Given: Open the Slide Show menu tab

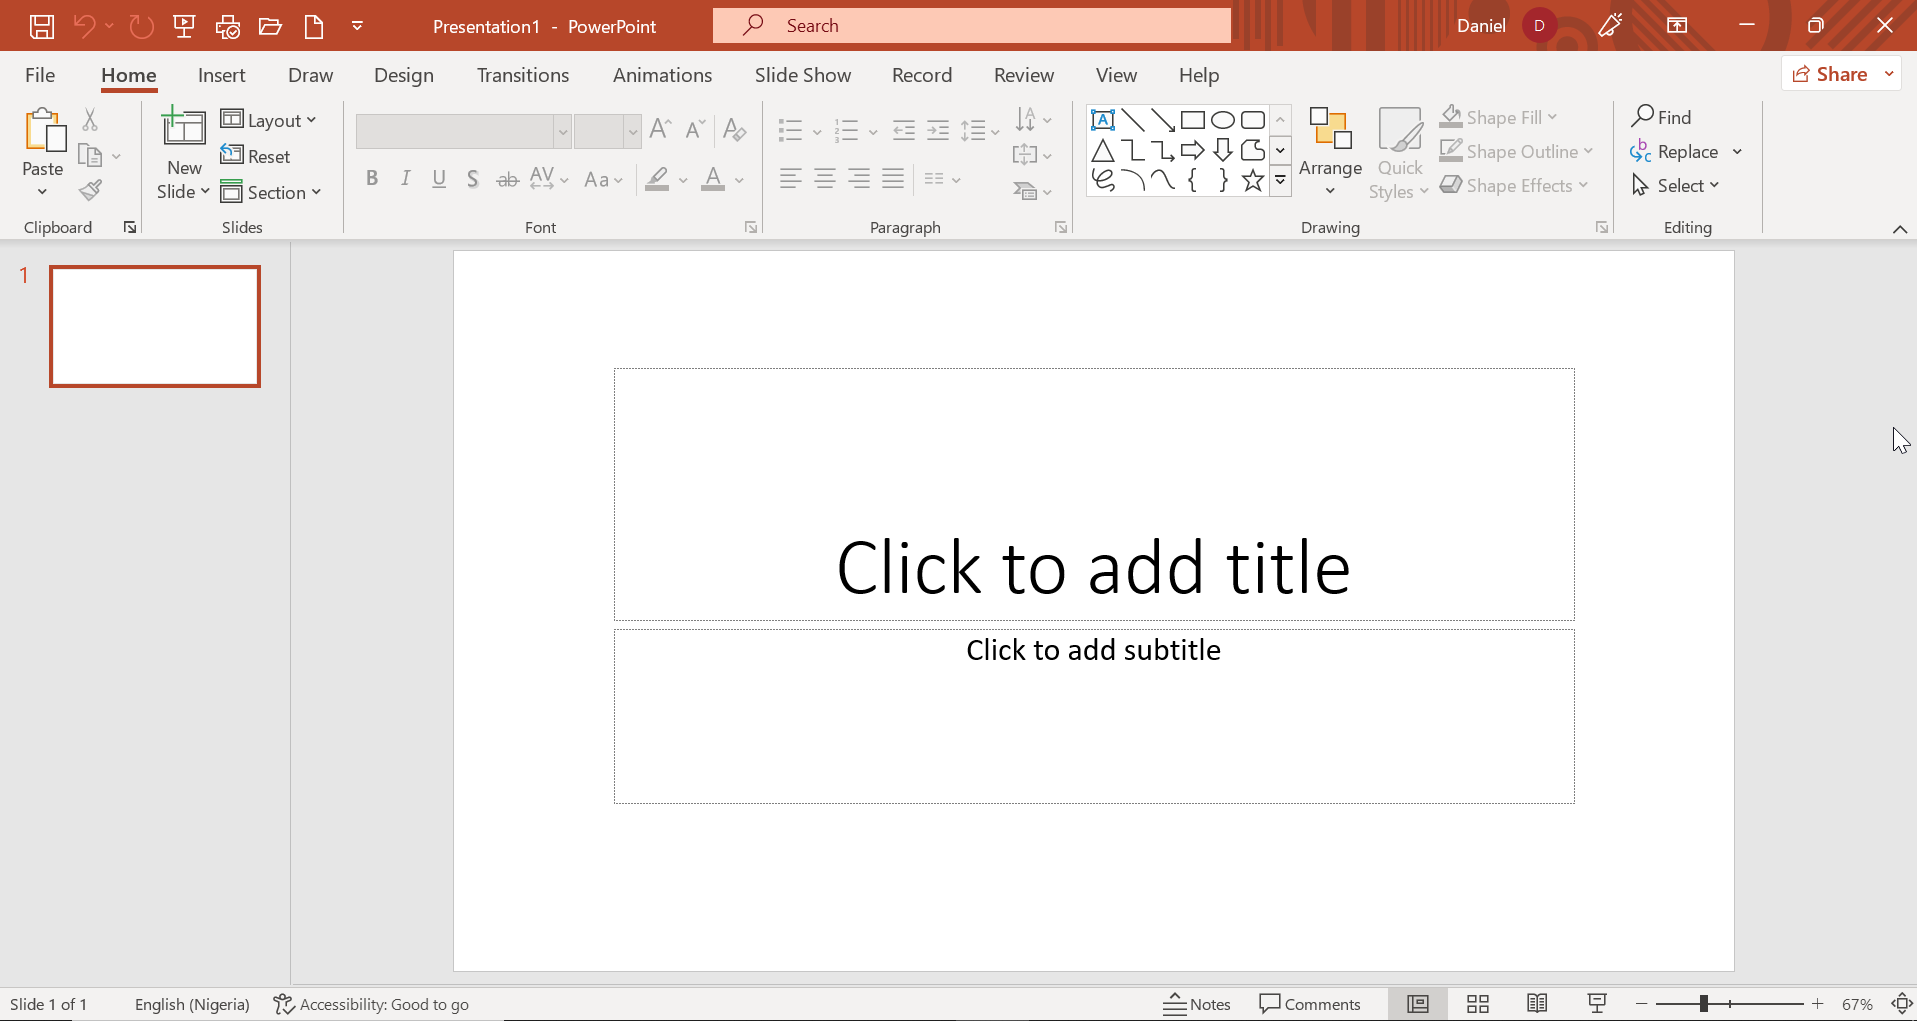Looking at the screenshot, I should point(802,74).
